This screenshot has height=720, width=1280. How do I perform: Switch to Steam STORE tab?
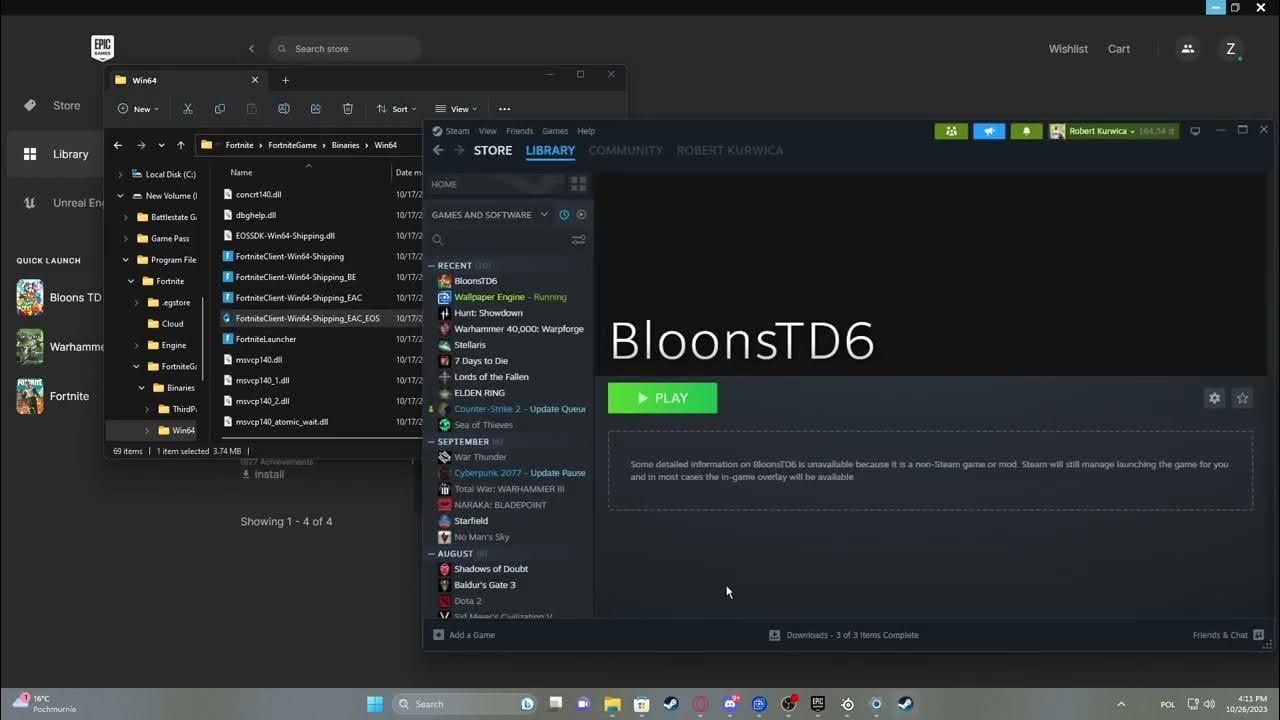pyautogui.click(x=493, y=150)
